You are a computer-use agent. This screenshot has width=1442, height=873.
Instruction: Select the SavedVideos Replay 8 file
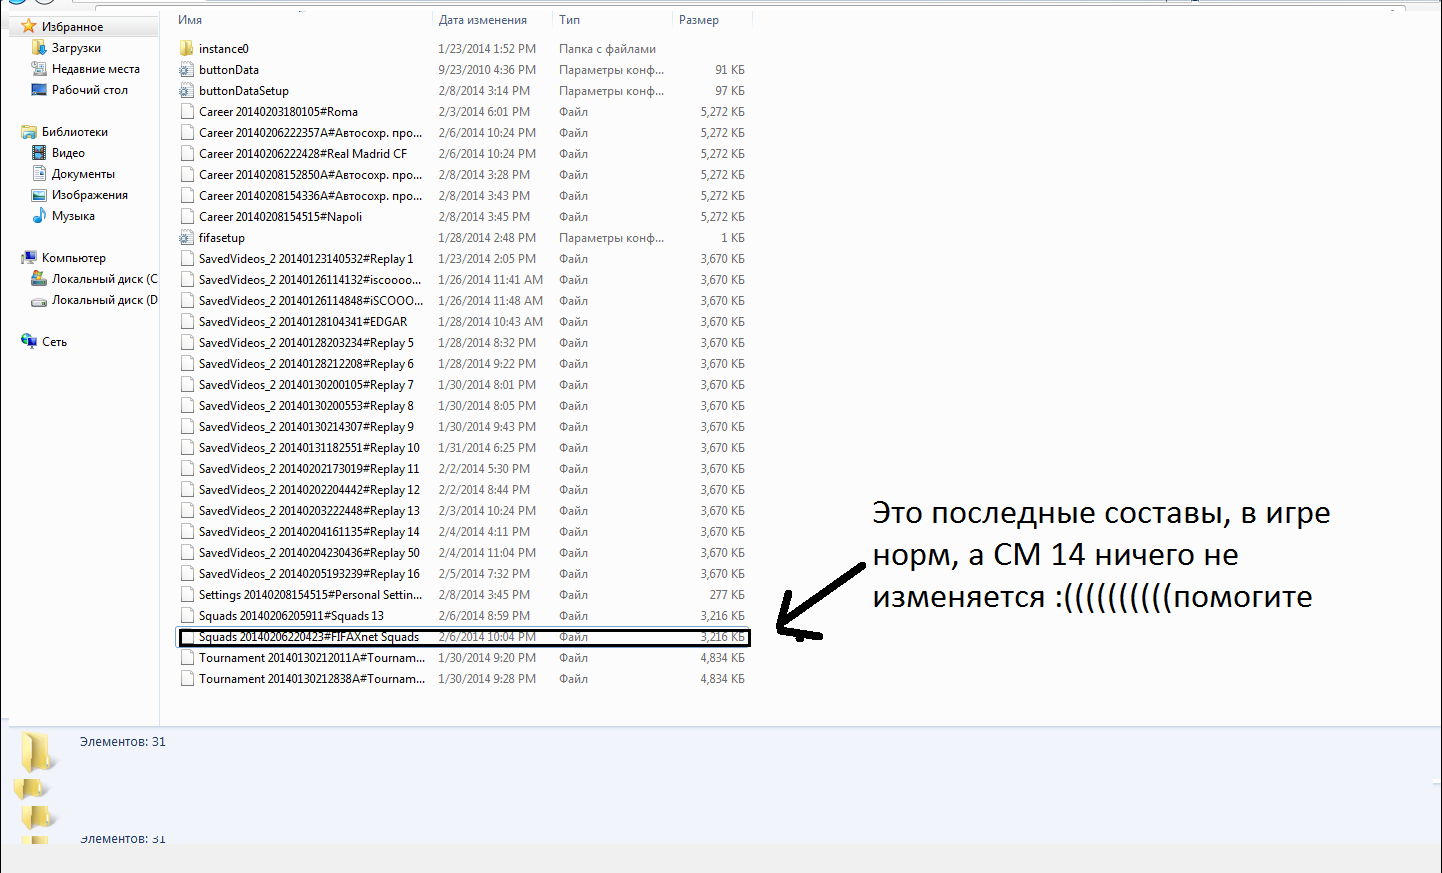coord(306,405)
